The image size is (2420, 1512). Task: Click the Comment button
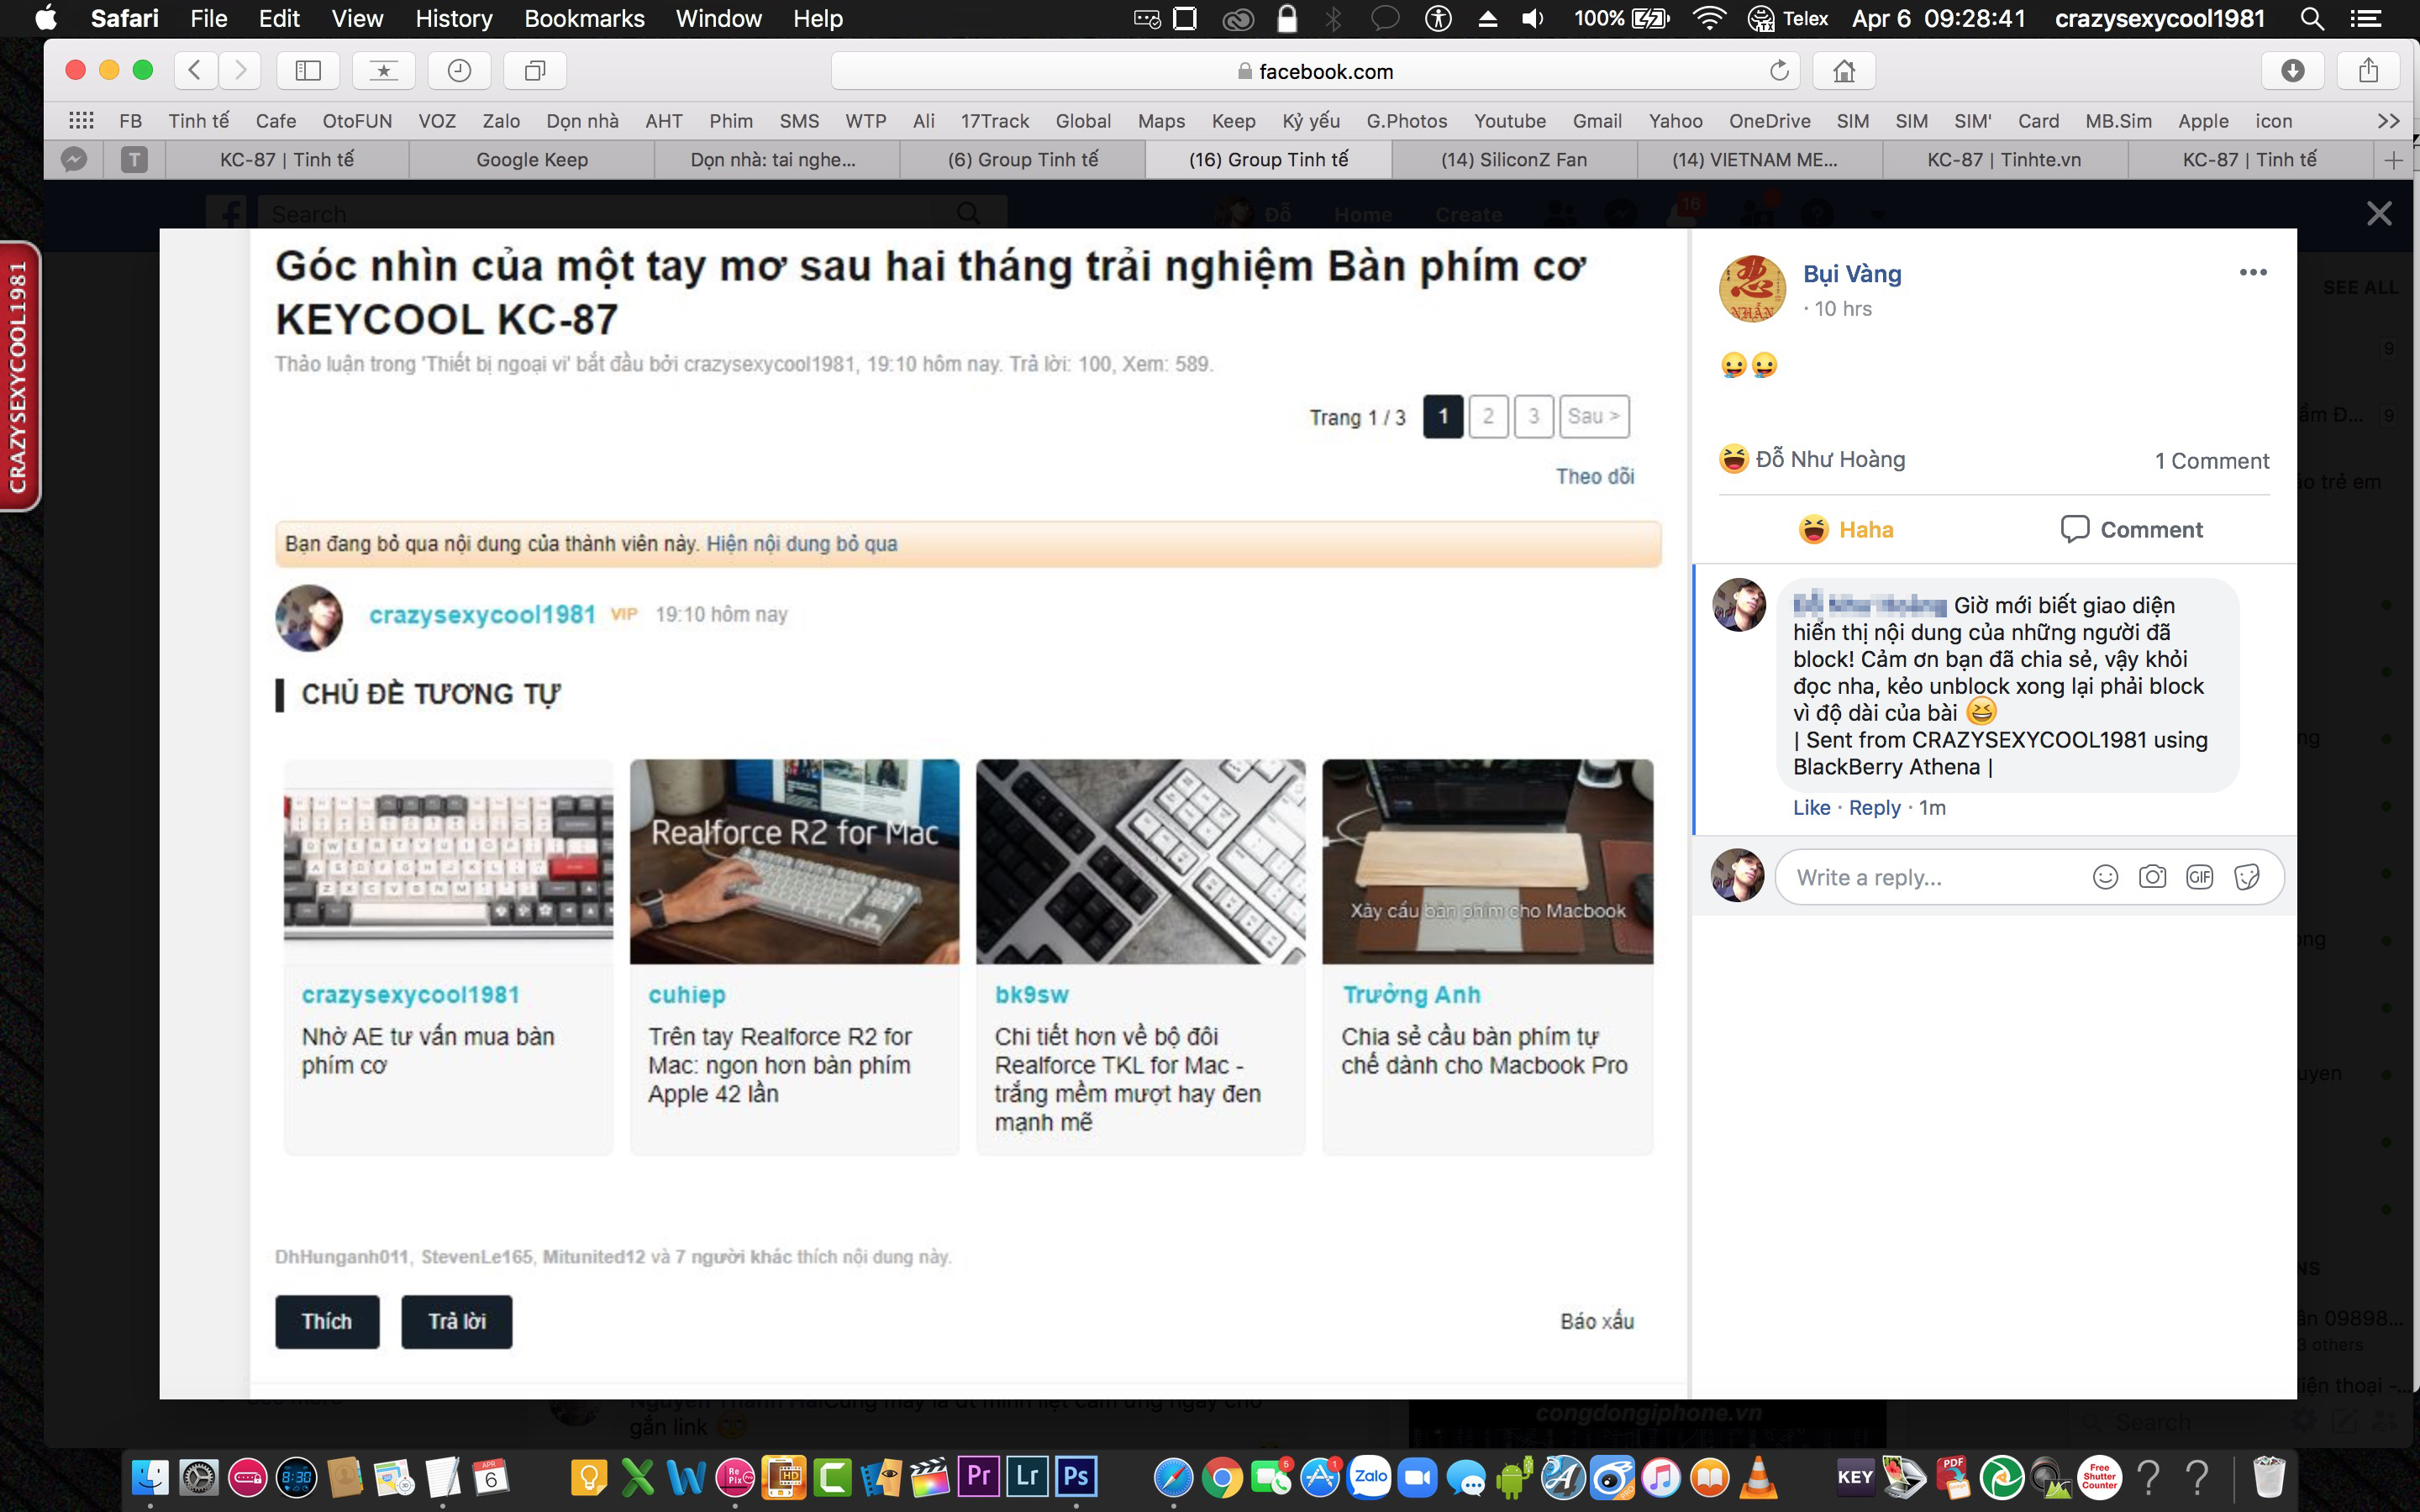(x=2131, y=529)
